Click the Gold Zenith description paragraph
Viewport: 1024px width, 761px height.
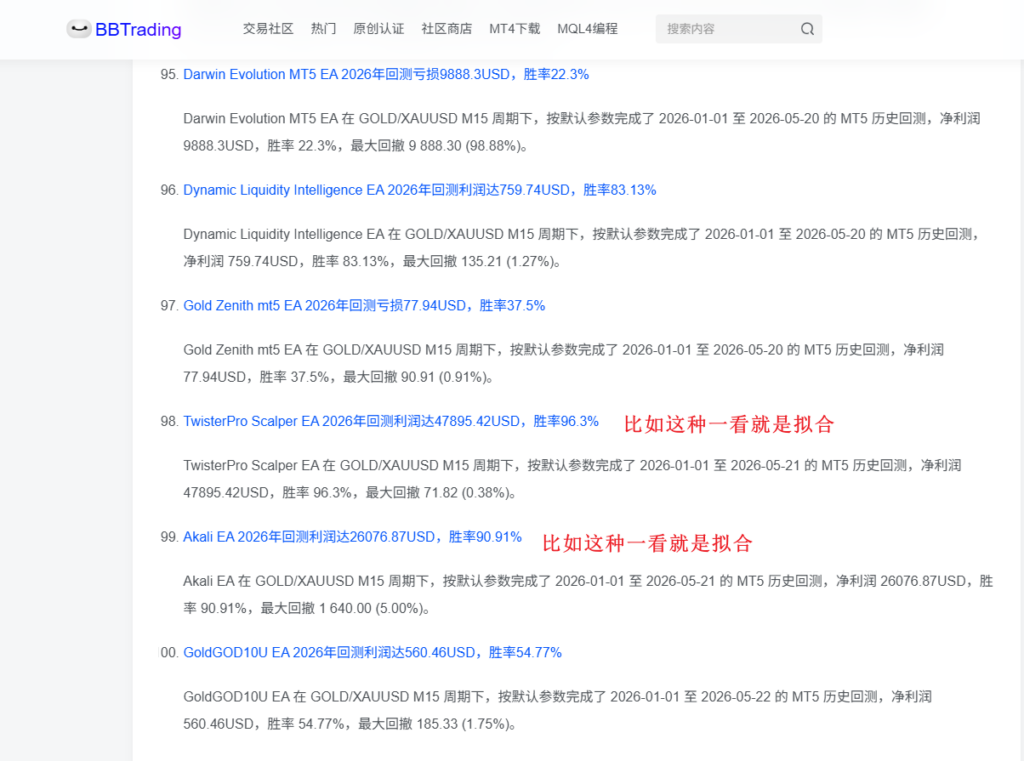[x=563, y=363]
